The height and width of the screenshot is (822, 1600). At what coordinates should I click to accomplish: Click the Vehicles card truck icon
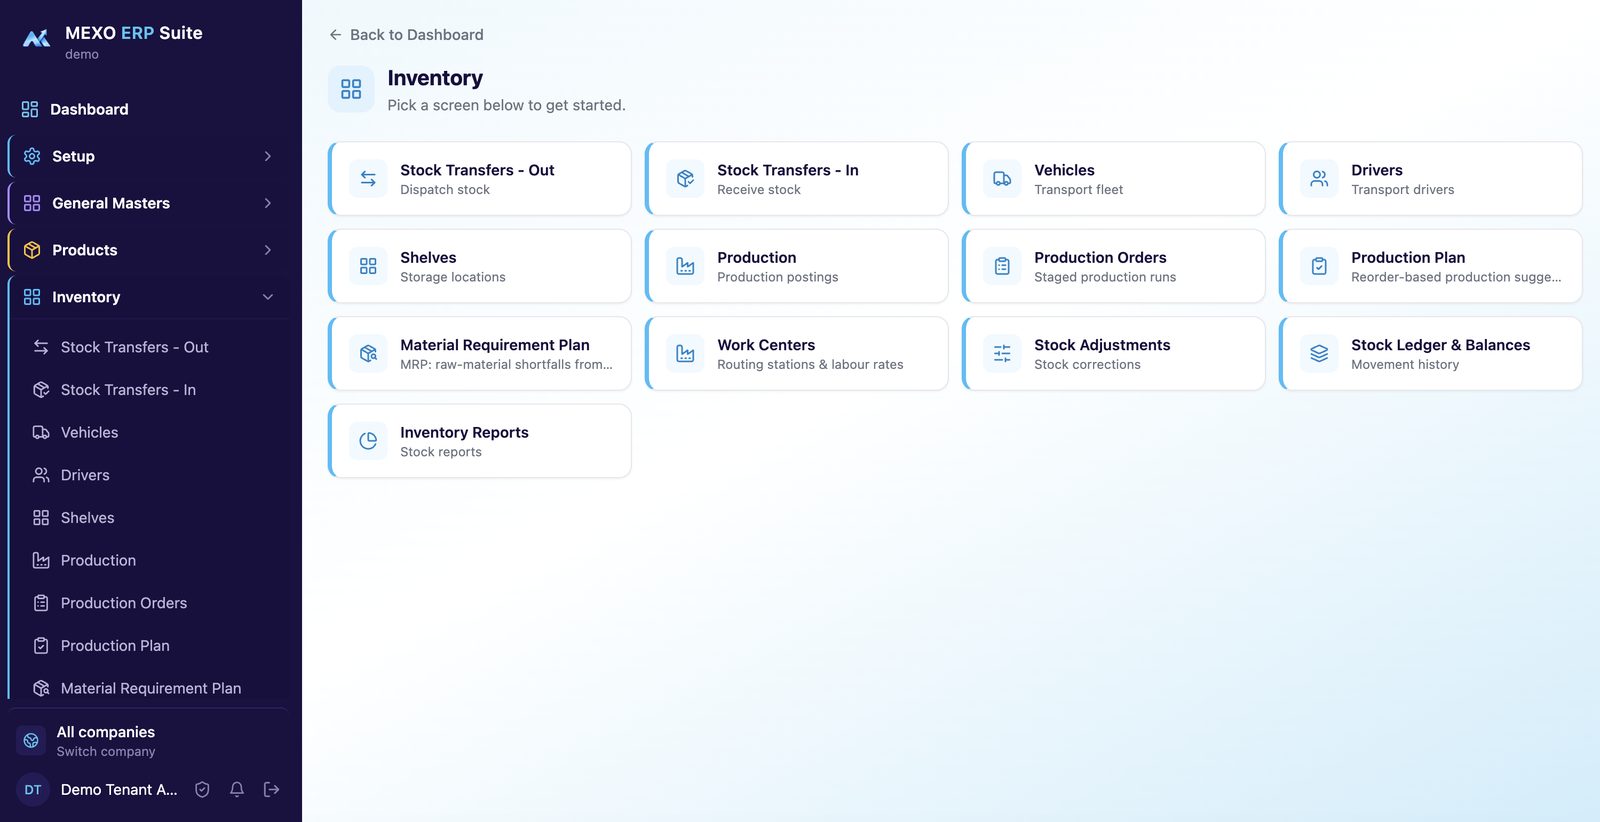[1002, 179]
